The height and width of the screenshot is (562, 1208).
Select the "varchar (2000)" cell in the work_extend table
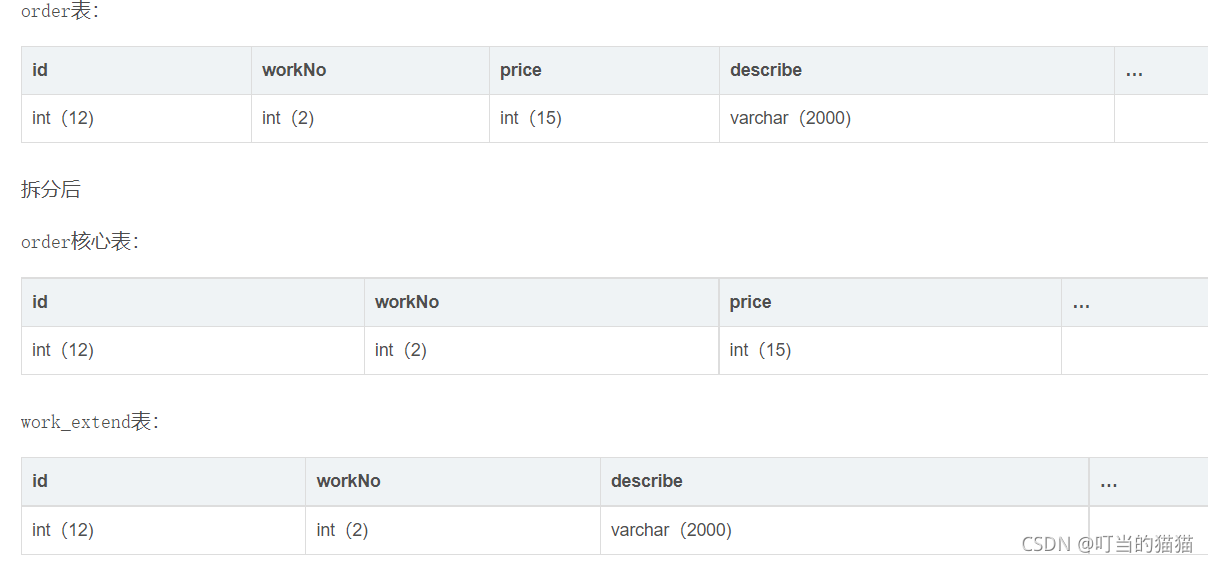pos(671,530)
